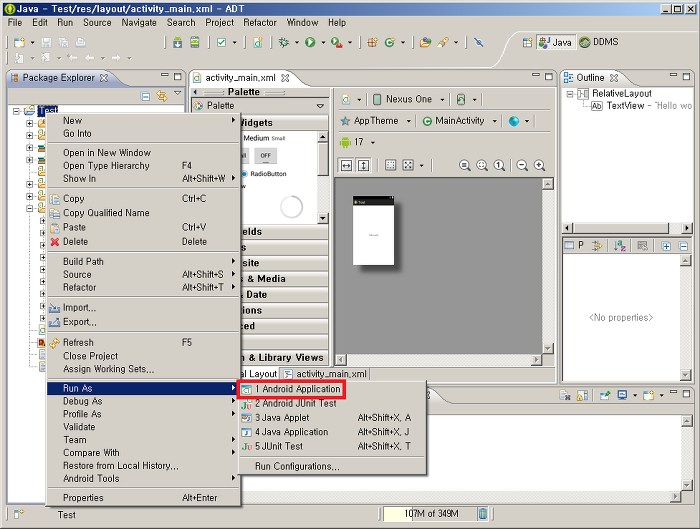Click Debug As in context menu
The width and height of the screenshot is (700, 529).
click(x=143, y=401)
